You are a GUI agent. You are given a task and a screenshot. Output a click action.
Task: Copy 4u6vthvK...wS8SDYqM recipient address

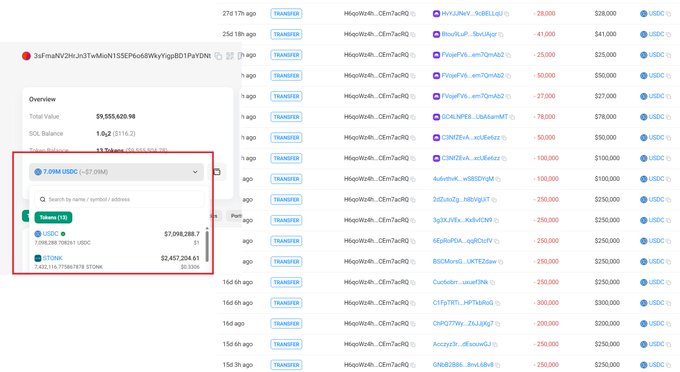click(x=498, y=179)
